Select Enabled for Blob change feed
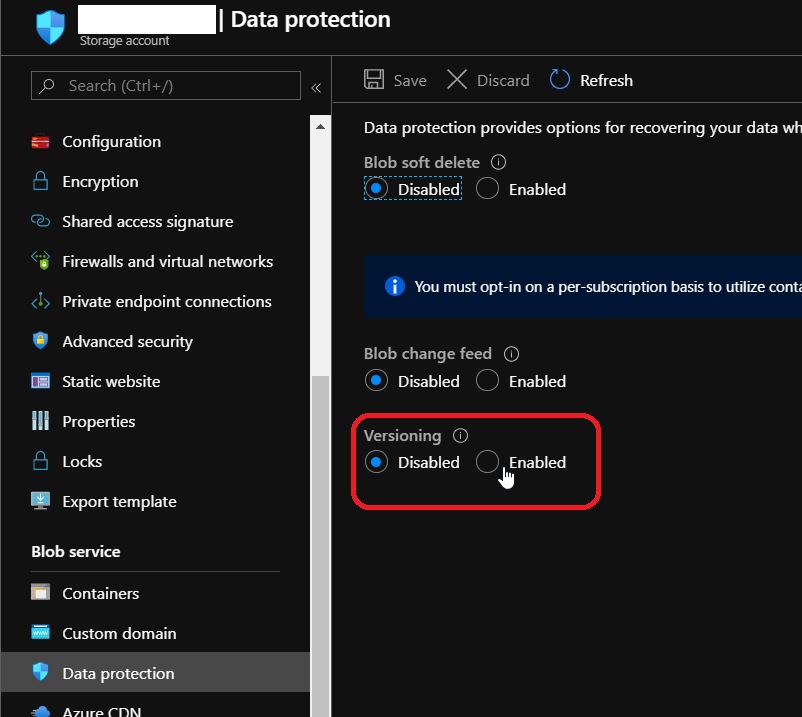 coord(487,381)
